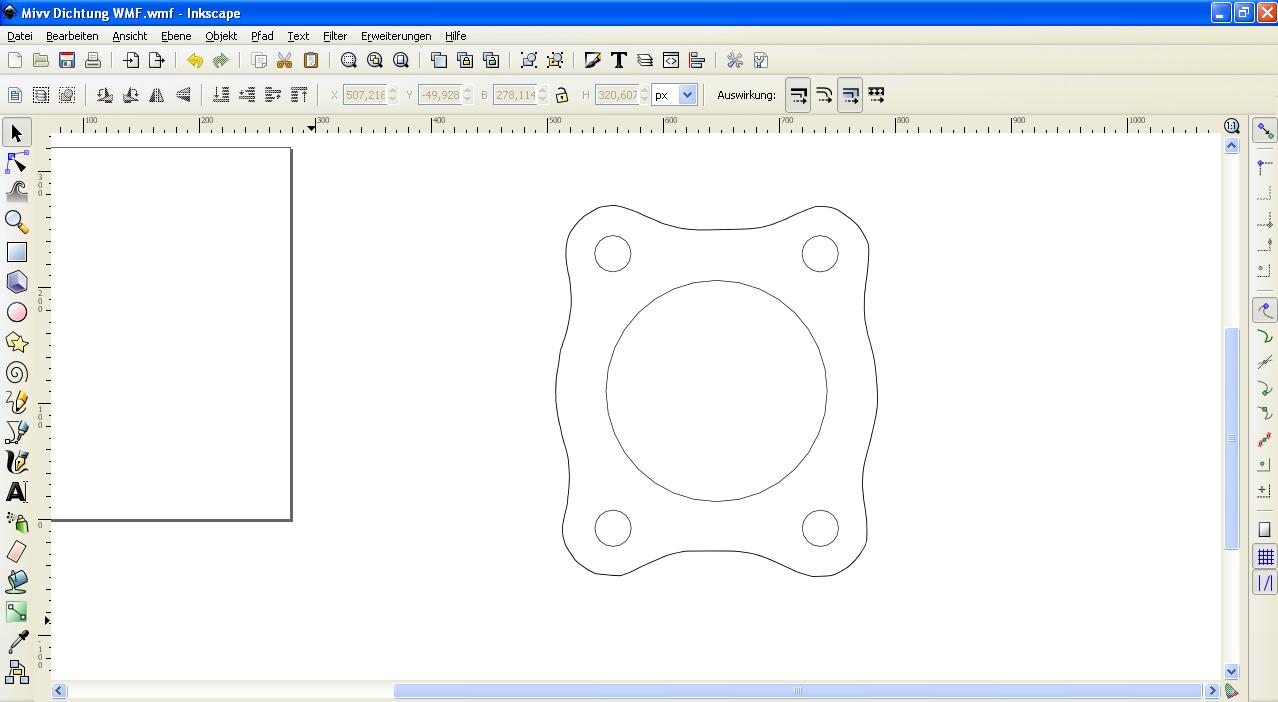This screenshot has width=1278, height=702.
Task: Select the Text tool in toolbox
Action: point(17,492)
